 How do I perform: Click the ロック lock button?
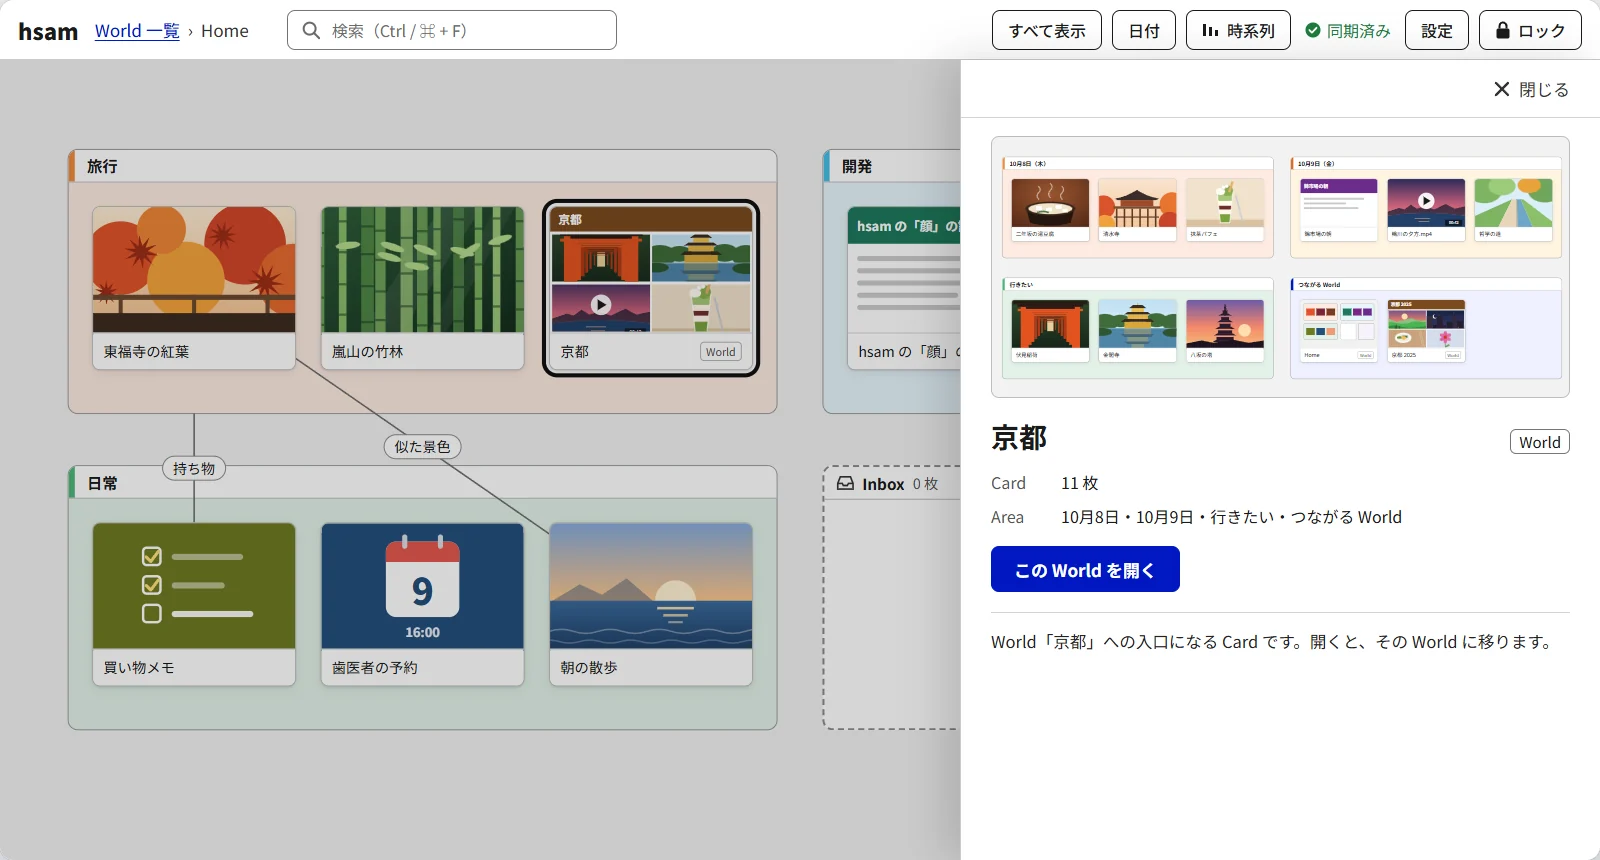tap(1530, 30)
